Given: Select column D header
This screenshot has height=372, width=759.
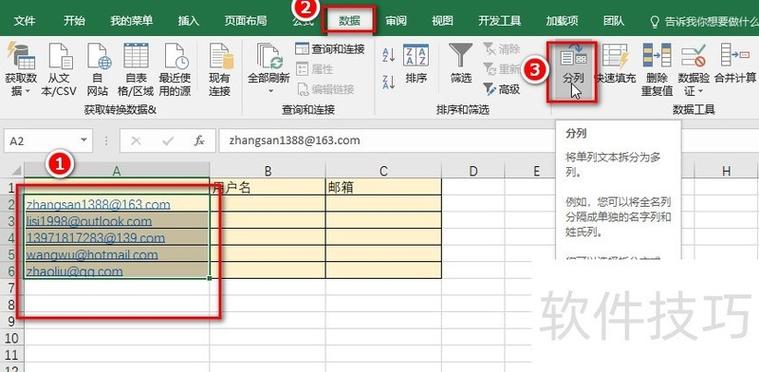Looking at the screenshot, I should (x=473, y=170).
